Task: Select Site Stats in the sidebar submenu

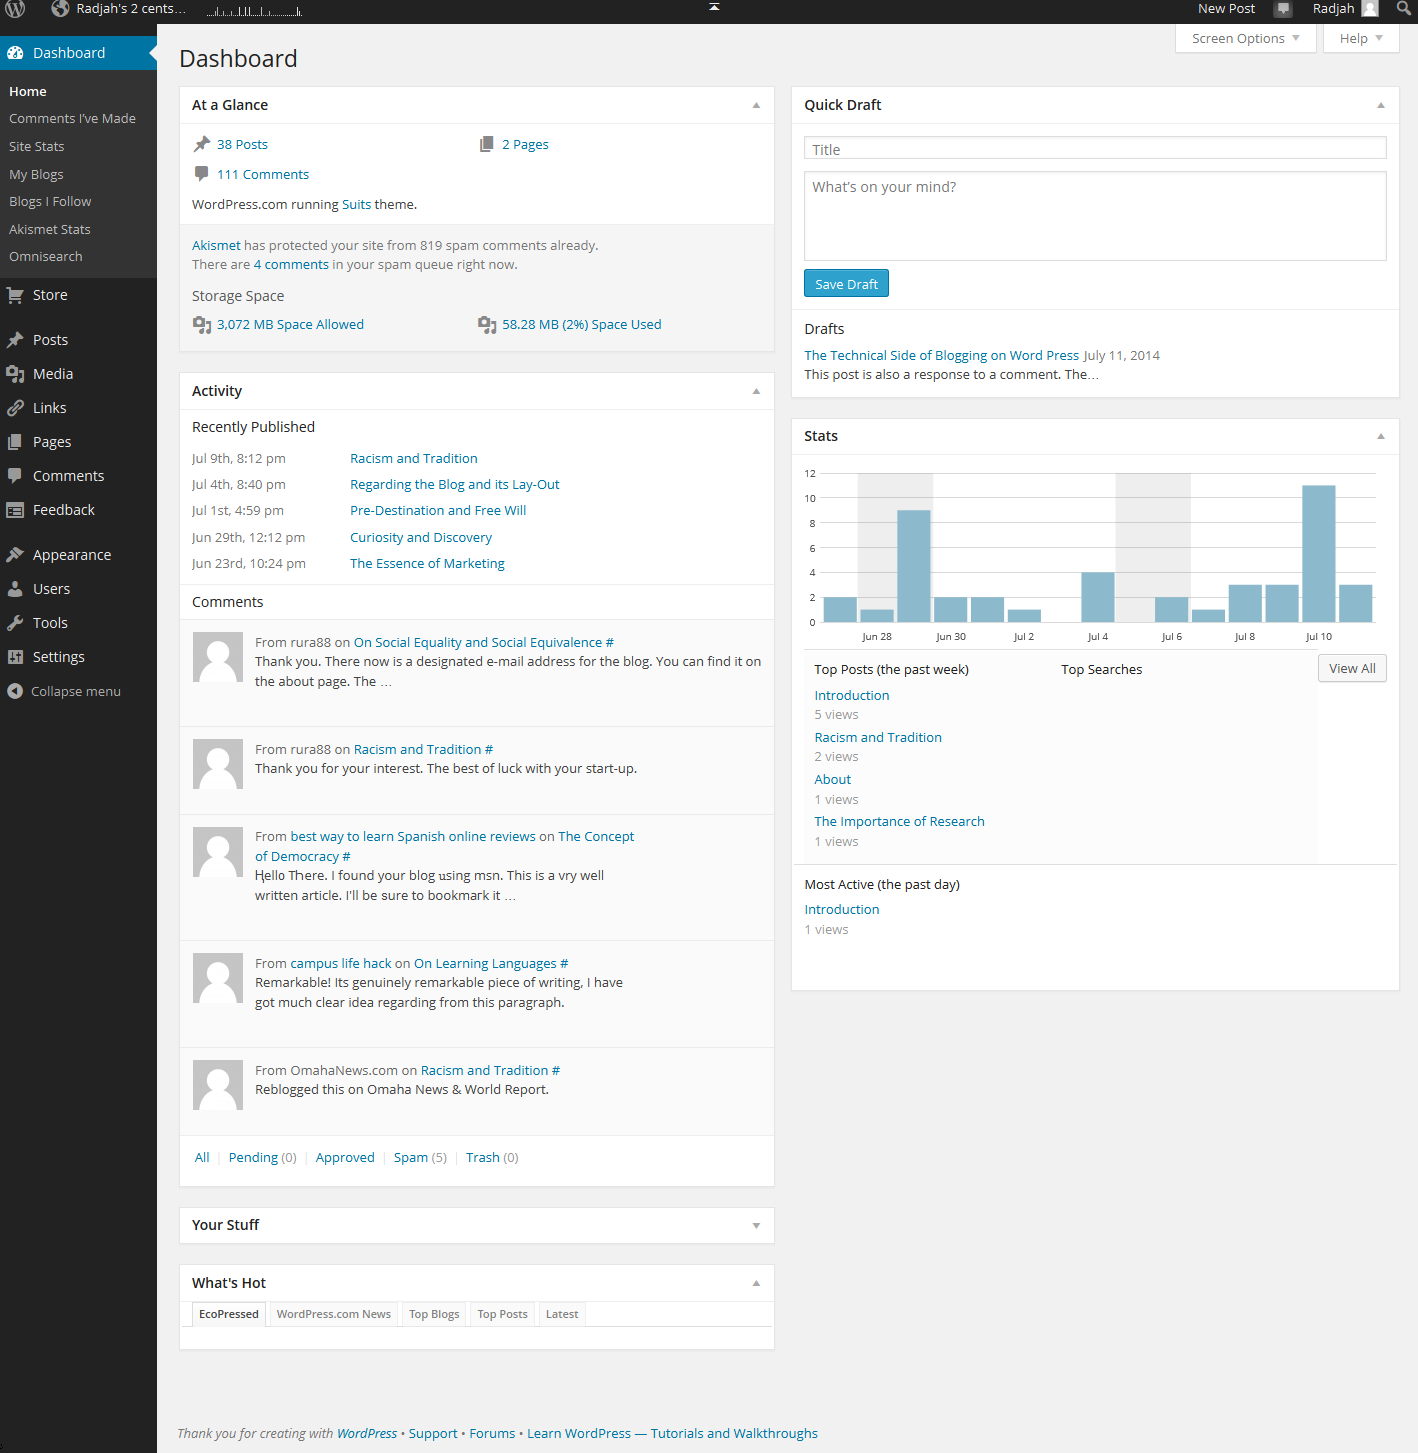Action: (x=37, y=146)
